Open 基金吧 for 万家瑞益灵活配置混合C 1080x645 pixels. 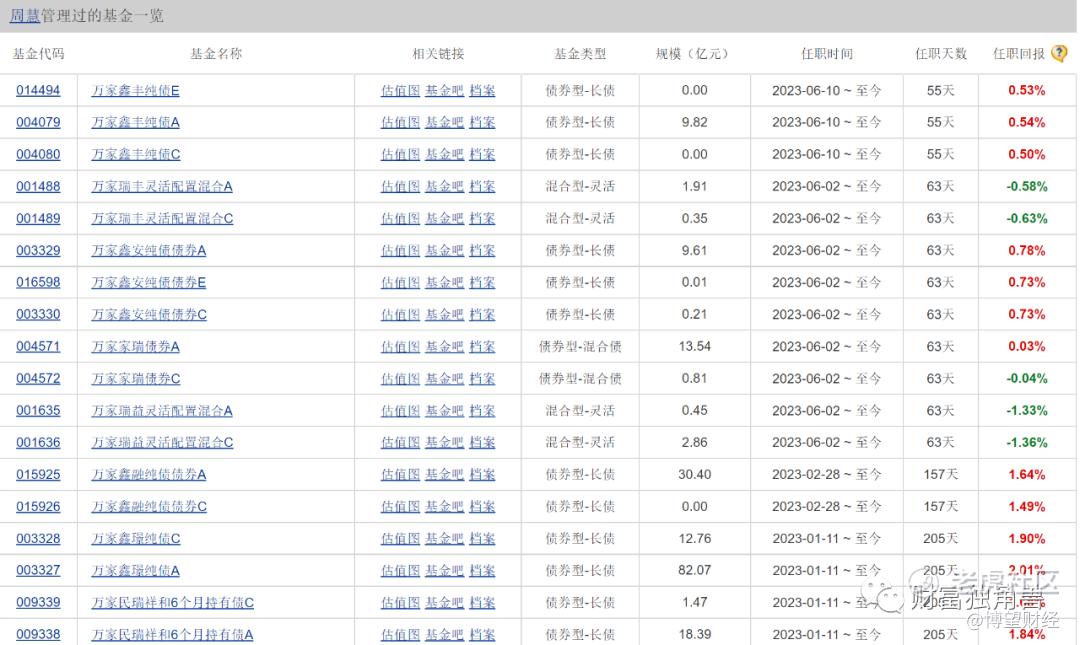point(444,442)
